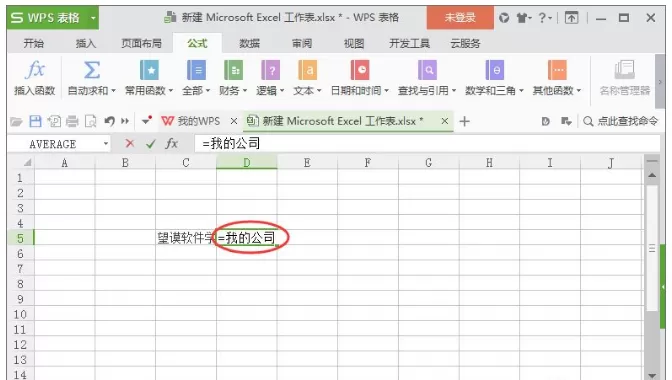Click cell D5 containing =我的公司
The image size is (672, 380).
click(246, 238)
